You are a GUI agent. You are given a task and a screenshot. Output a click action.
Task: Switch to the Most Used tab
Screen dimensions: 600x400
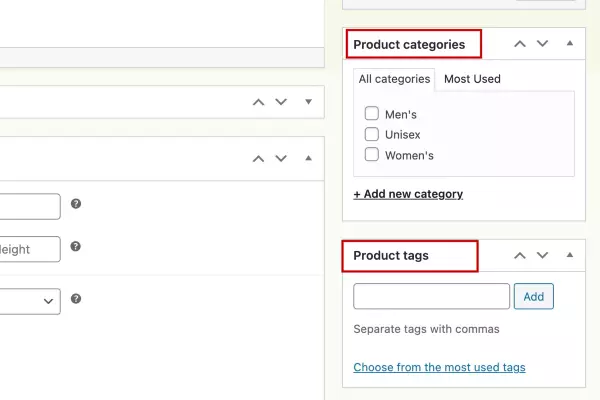(x=472, y=79)
